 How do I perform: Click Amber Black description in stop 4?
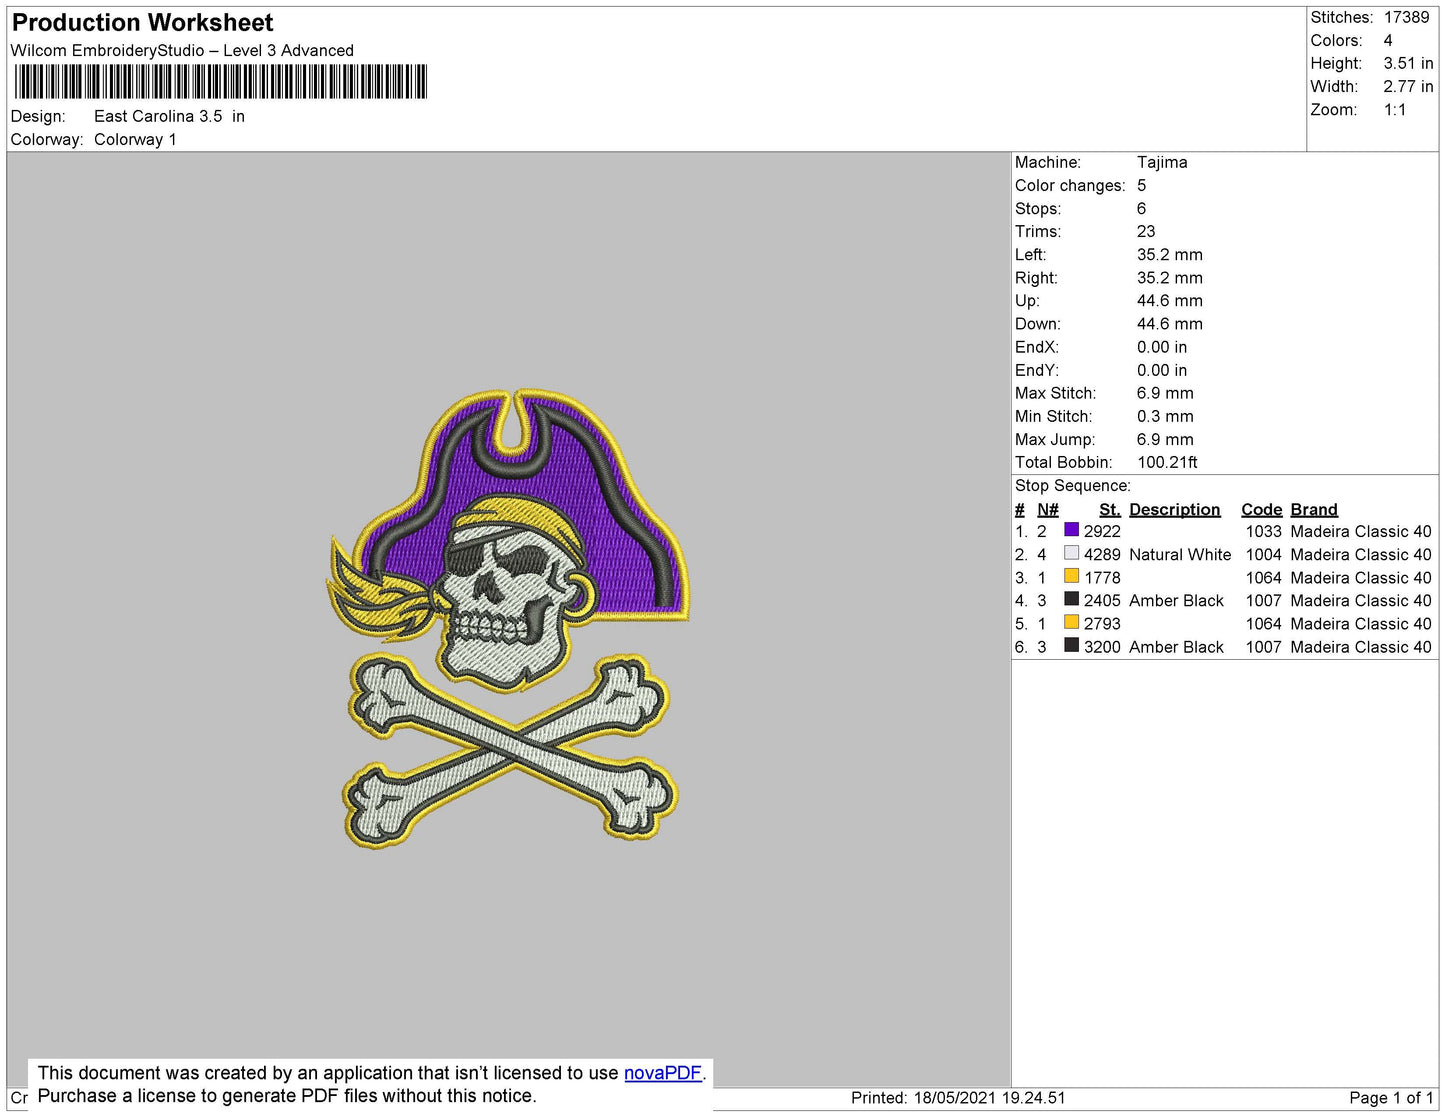click(x=1176, y=600)
